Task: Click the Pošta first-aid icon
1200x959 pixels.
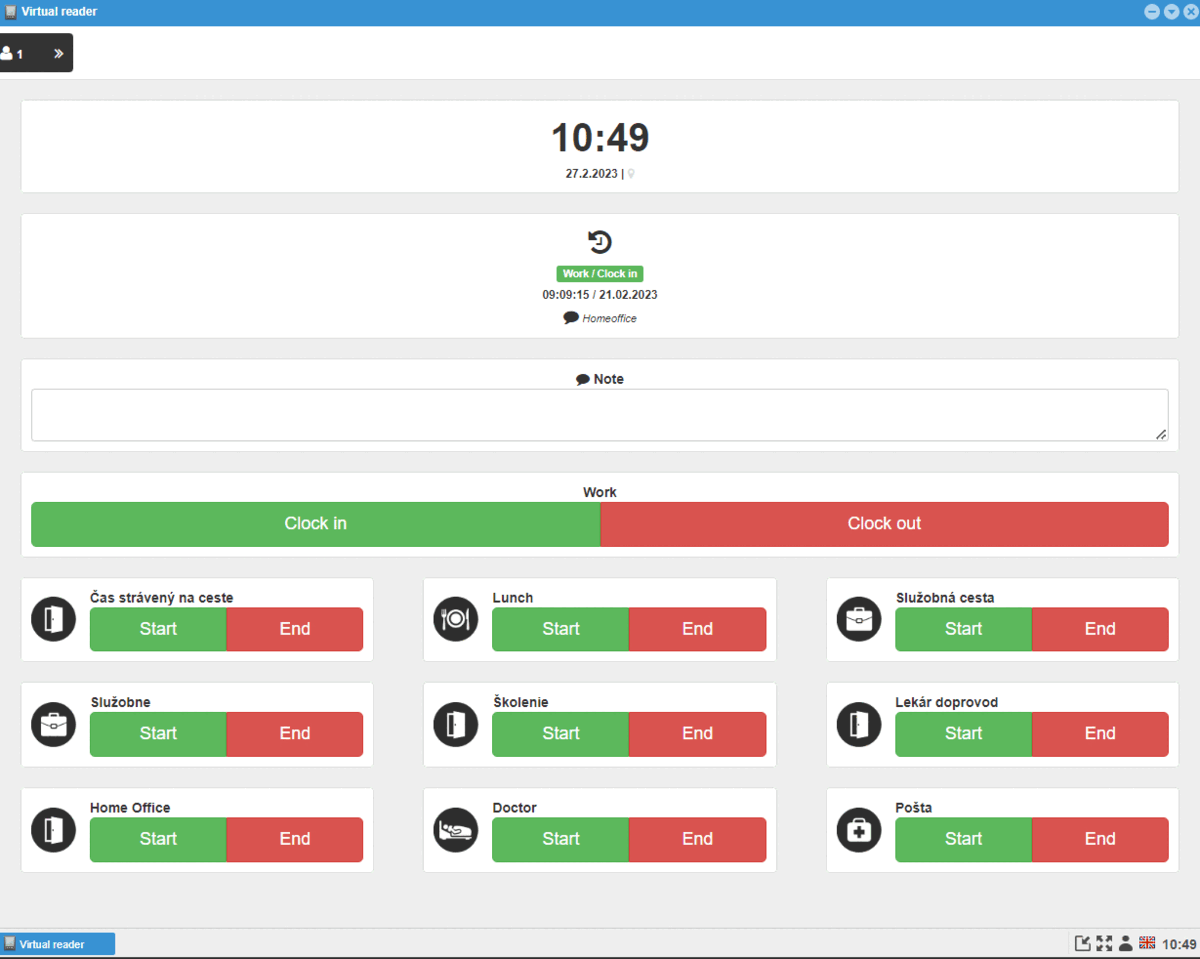Action: (x=858, y=830)
